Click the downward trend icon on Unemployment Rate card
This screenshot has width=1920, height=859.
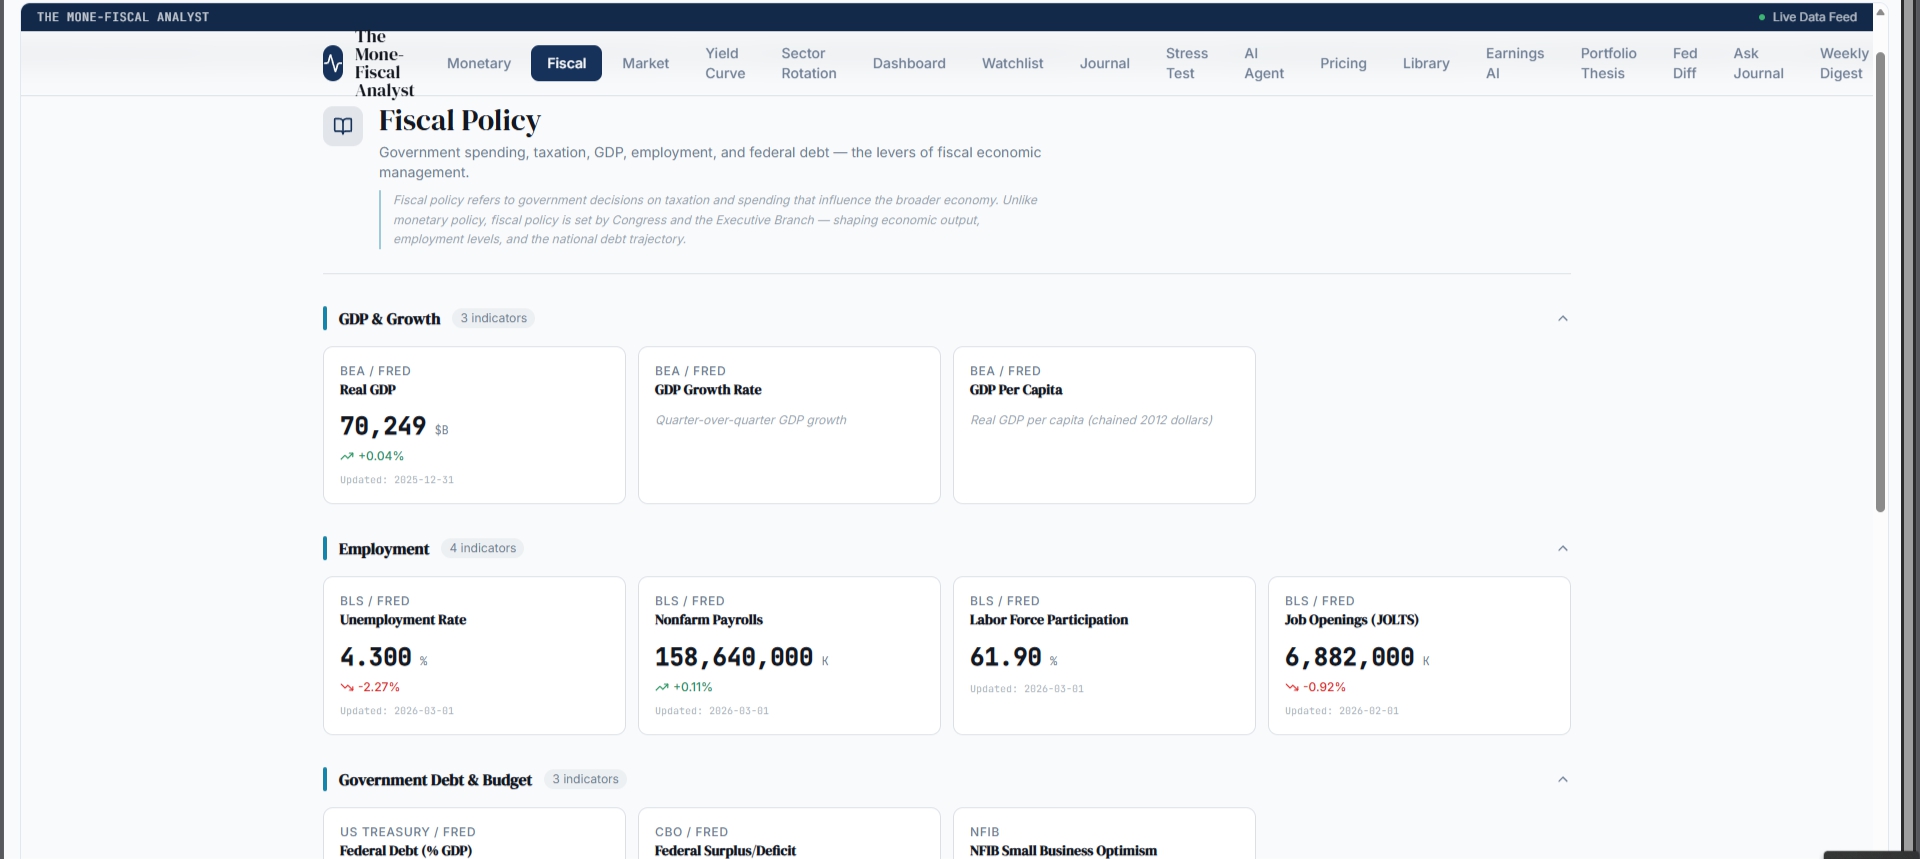coord(347,687)
